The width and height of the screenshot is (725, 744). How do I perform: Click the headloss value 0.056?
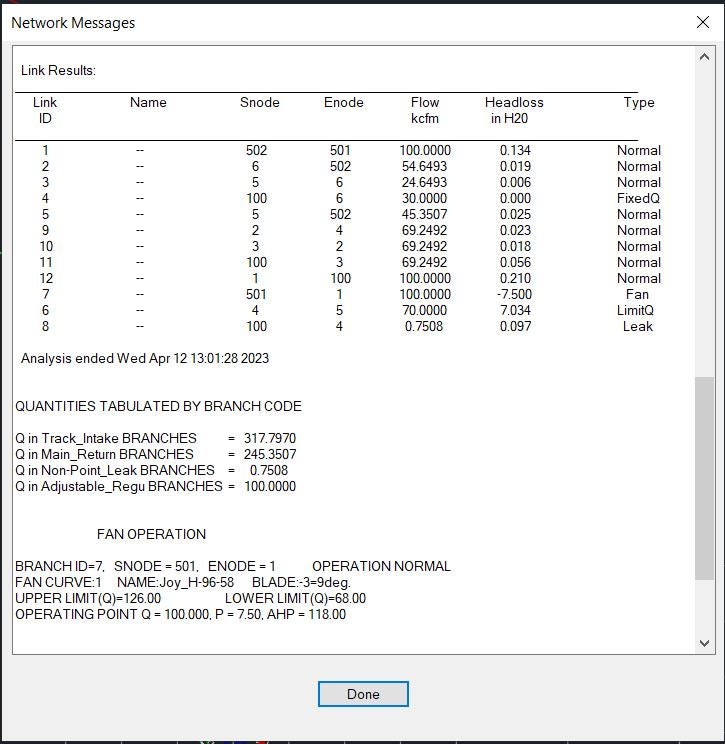(x=515, y=262)
